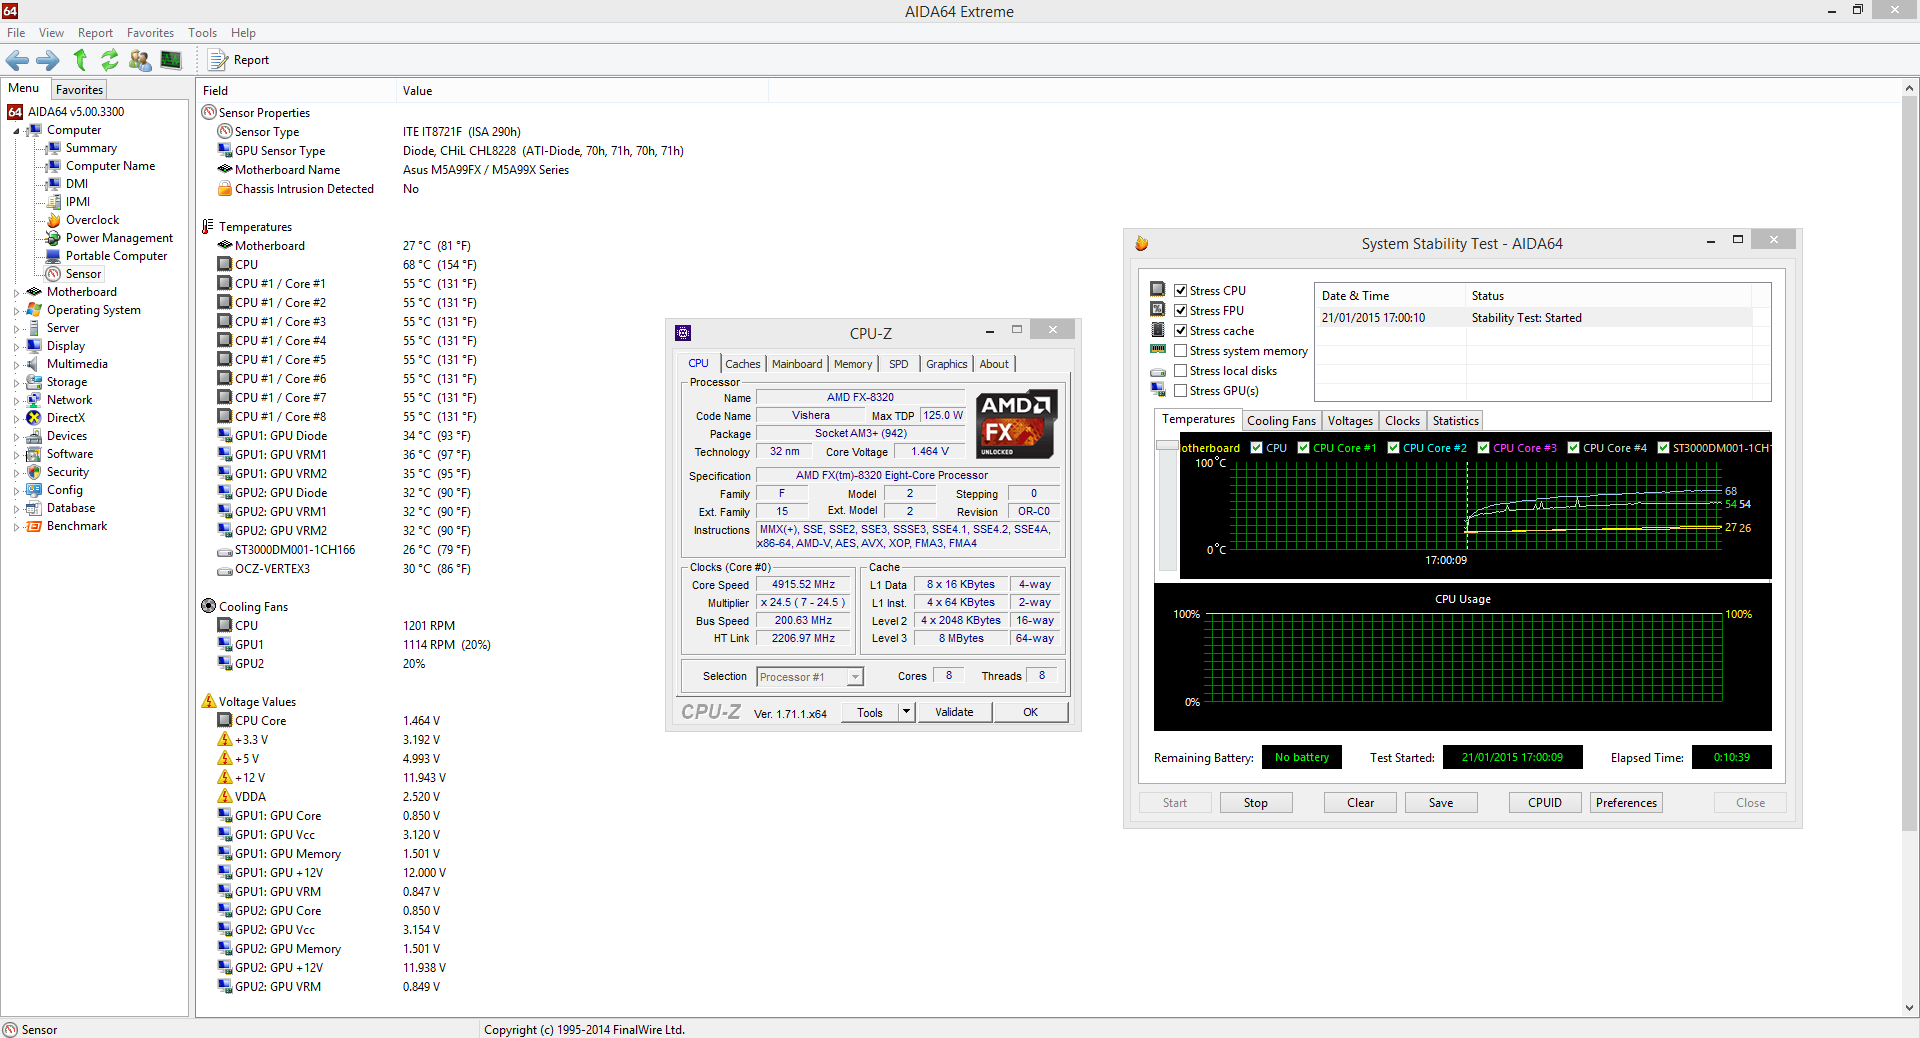Screen dimensions: 1920x1038
Task: Click the Overclock flame icon in tree
Action: [x=54, y=220]
